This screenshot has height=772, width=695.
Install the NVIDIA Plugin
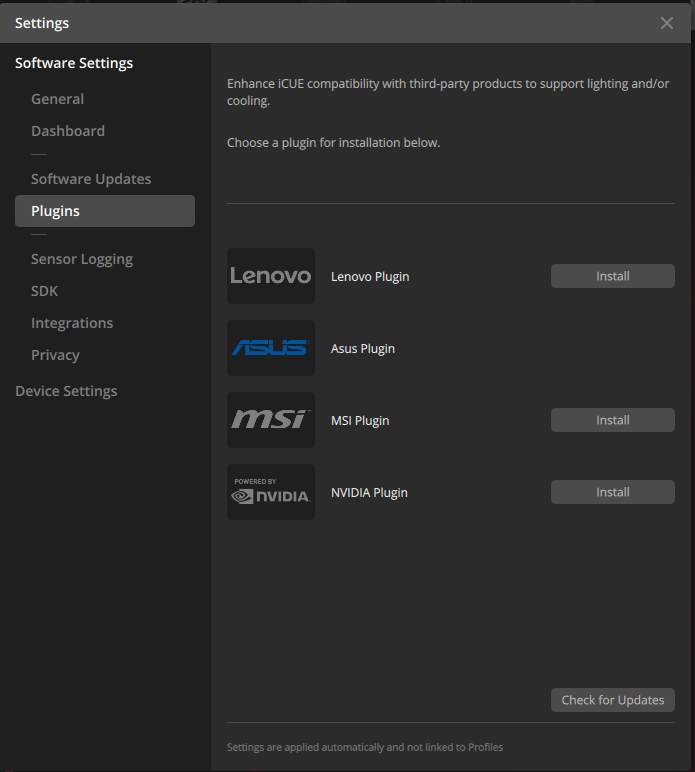[612, 492]
